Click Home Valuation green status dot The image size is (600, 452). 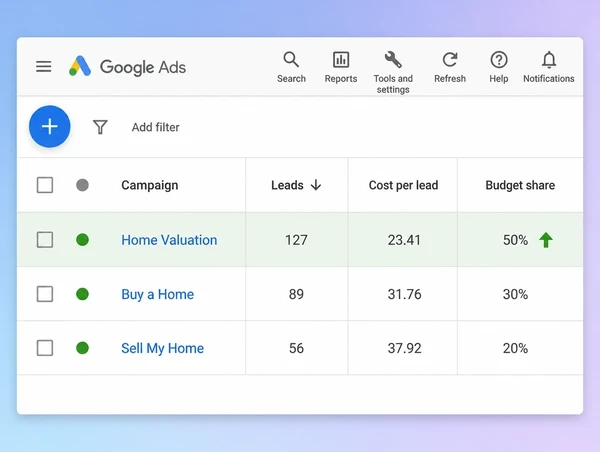point(82,240)
